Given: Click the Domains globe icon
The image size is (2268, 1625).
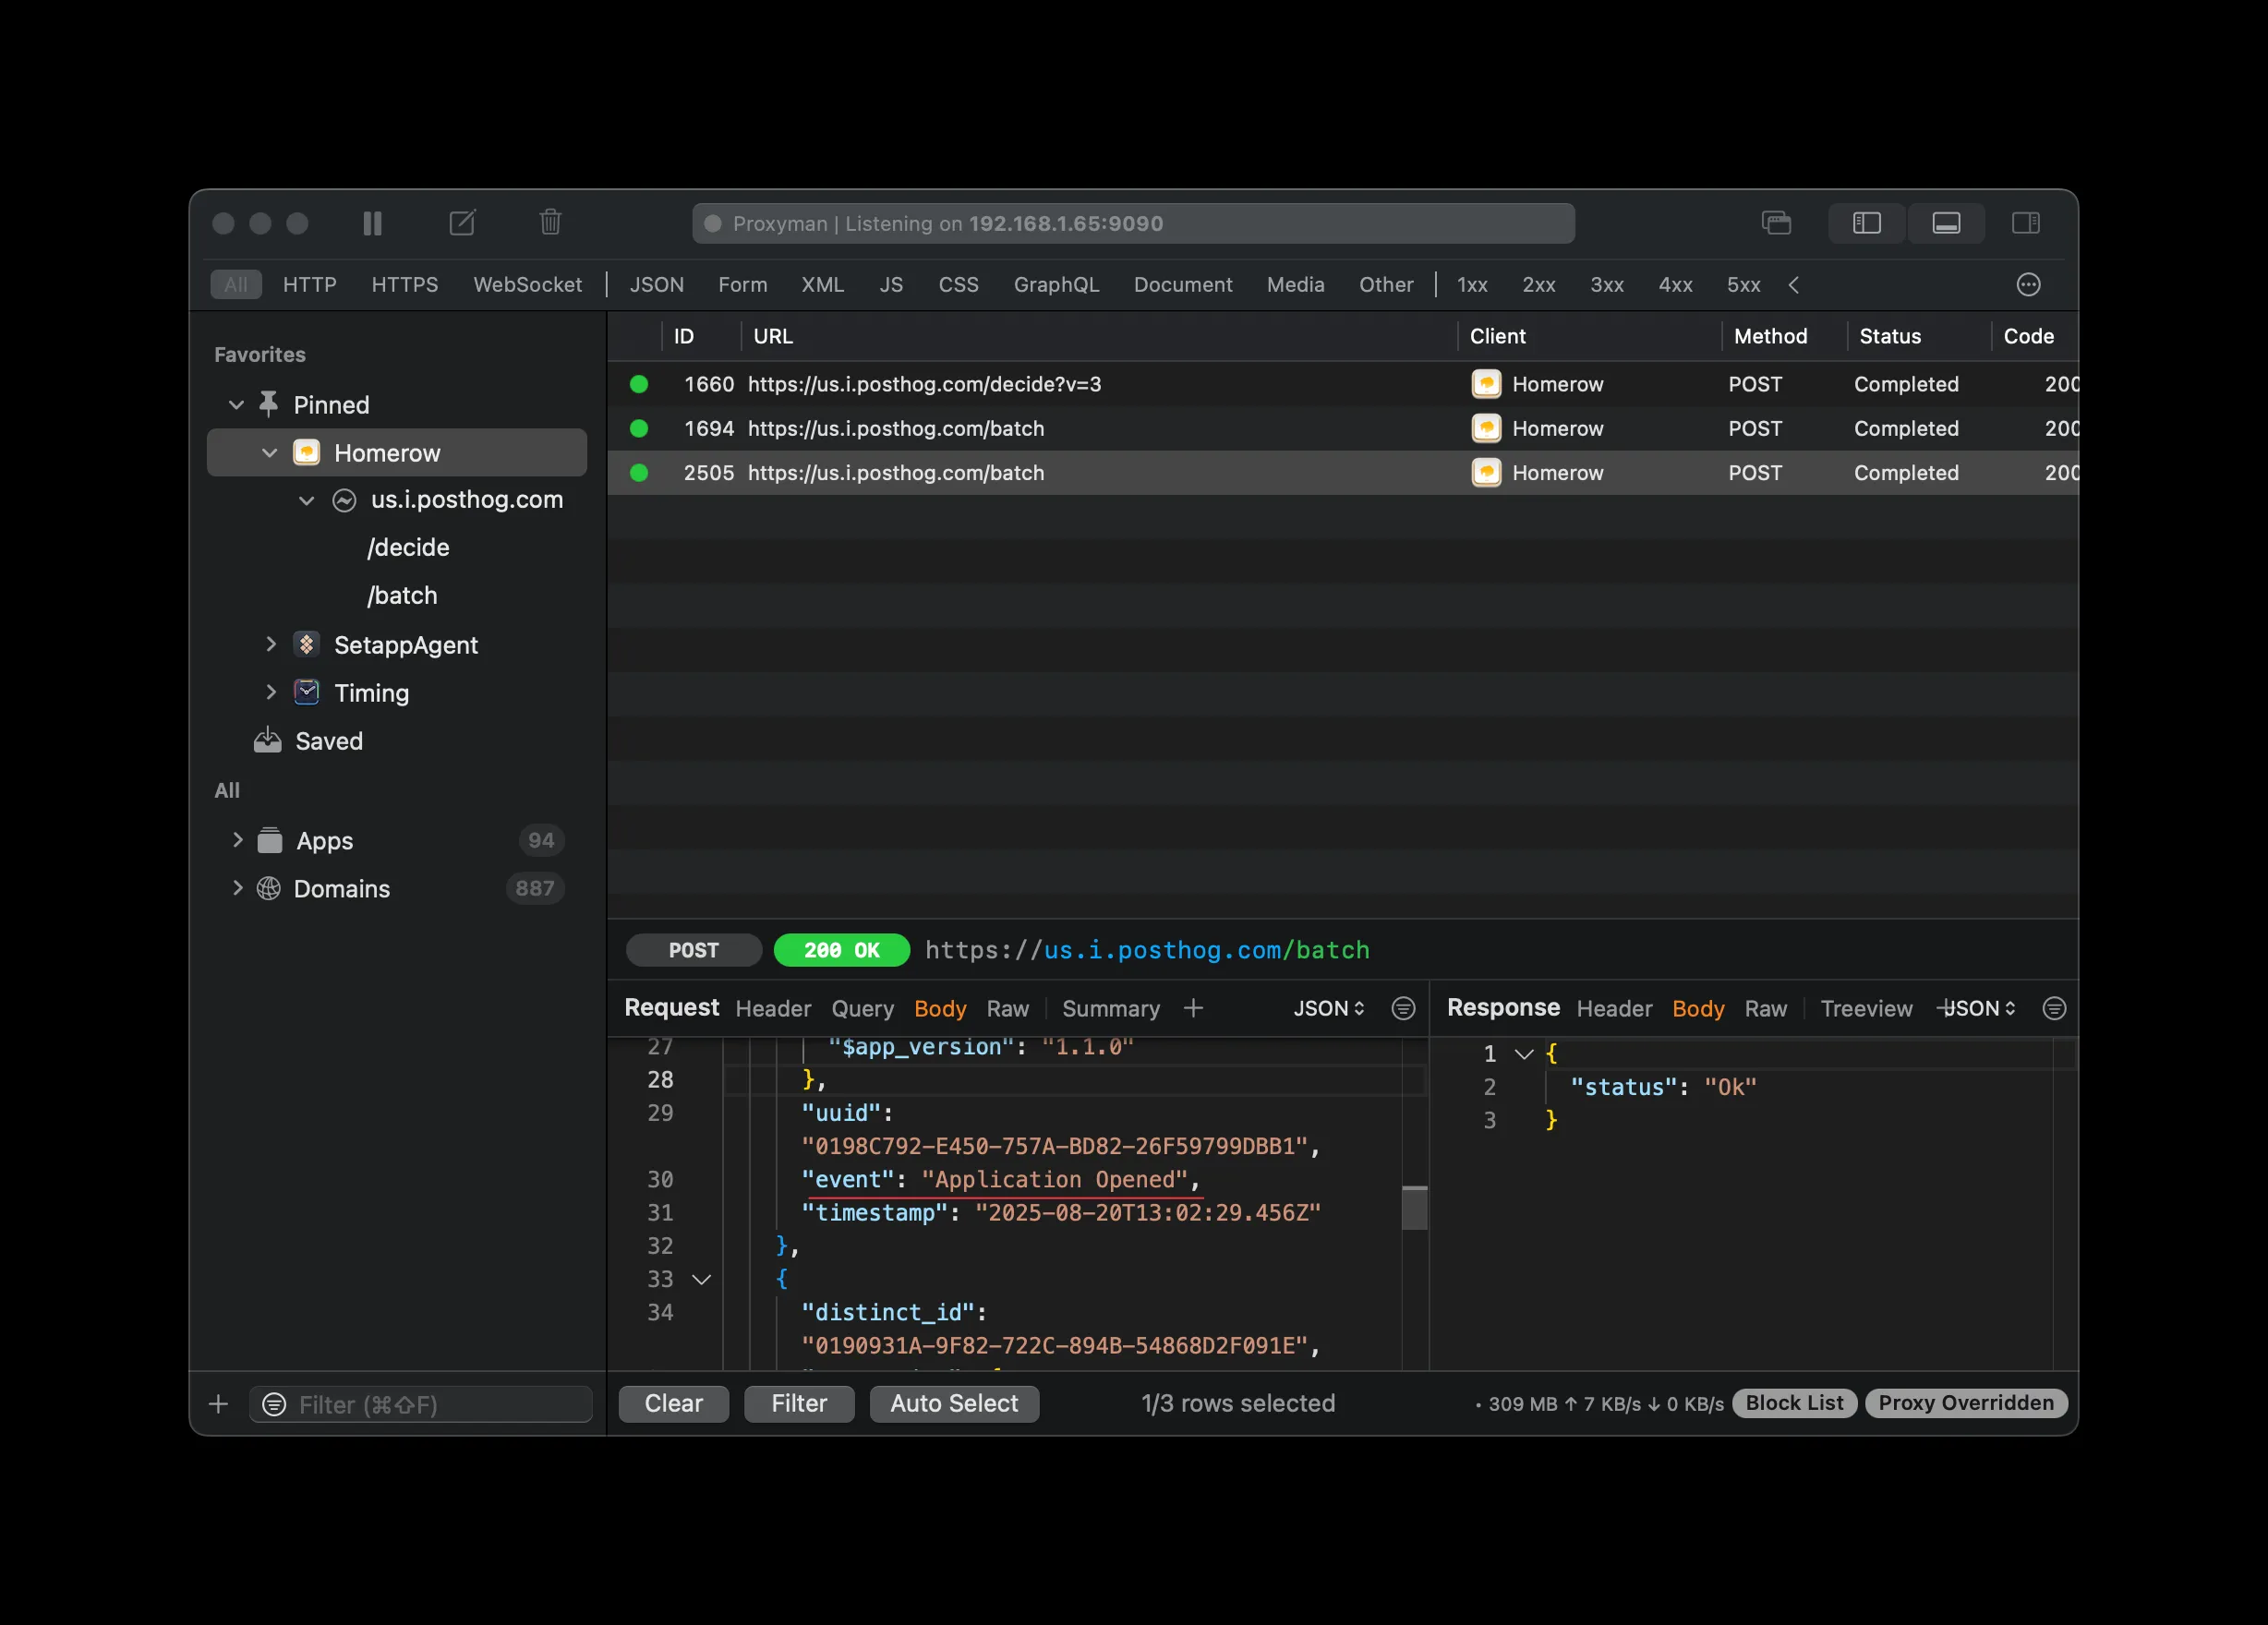Looking at the screenshot, I should click(x=268, y=888).
